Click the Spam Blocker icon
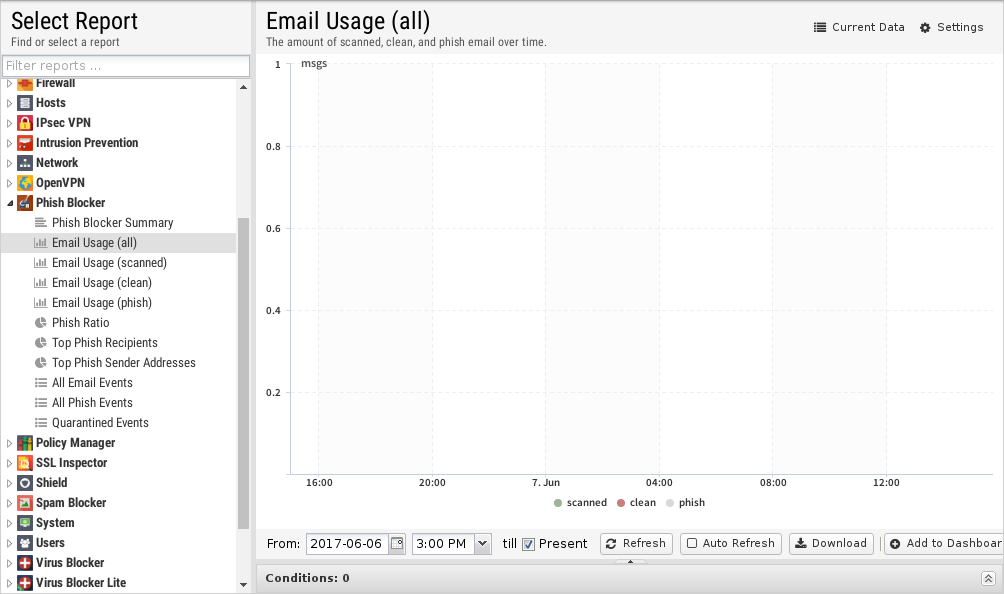The height and width of the screenshot is (594, 1004). (x=25, y=503)
